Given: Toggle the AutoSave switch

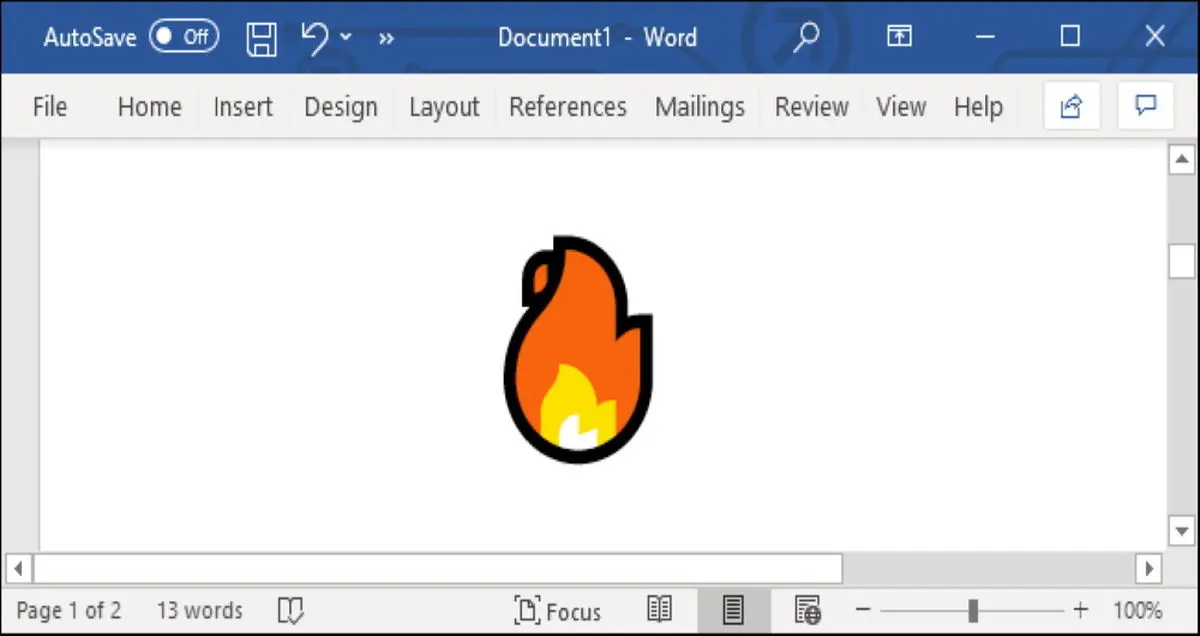Looking at the screenshot, I should [185, 38].
